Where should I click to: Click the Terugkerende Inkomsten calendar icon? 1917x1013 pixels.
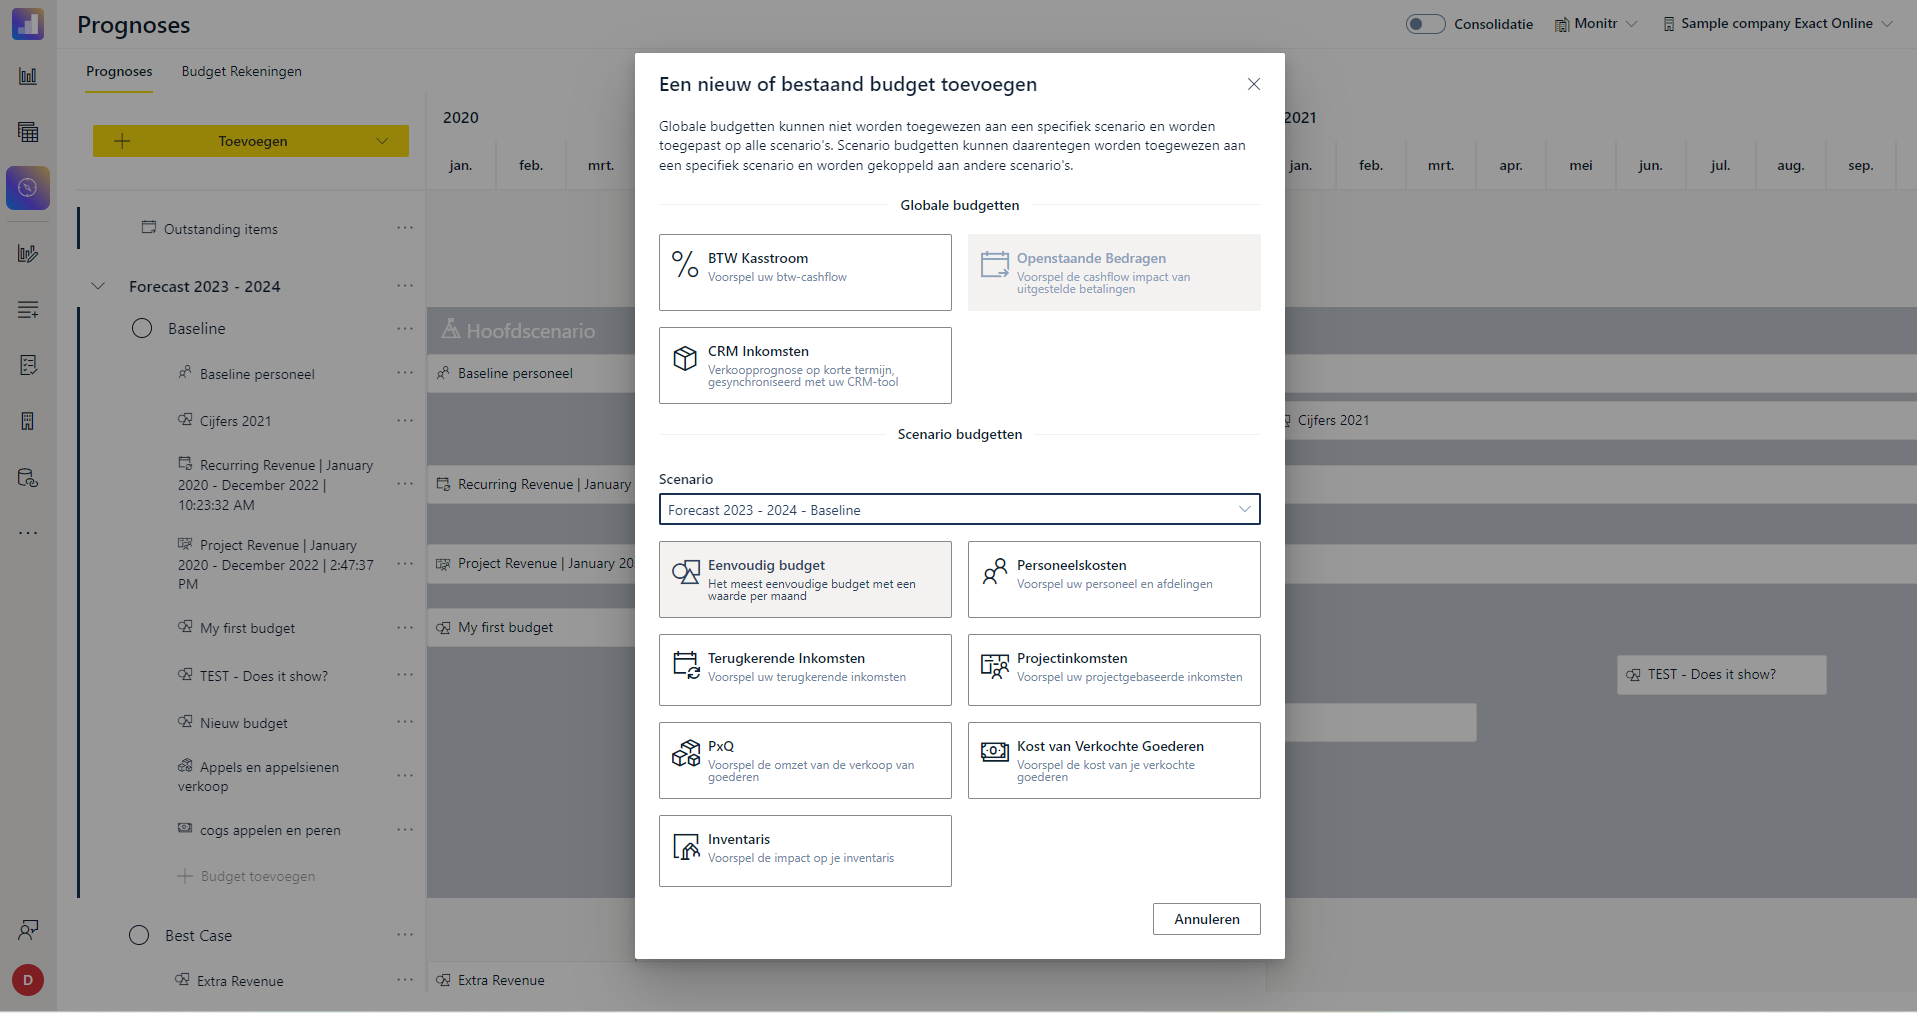[x=686, y=665]
